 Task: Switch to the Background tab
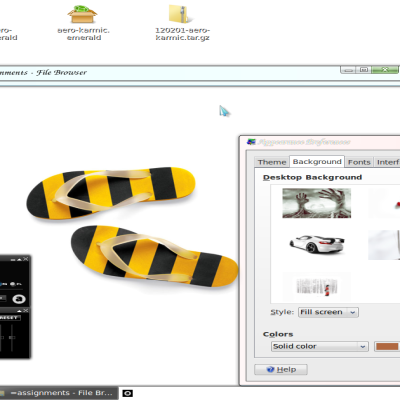tap(317, 162)
